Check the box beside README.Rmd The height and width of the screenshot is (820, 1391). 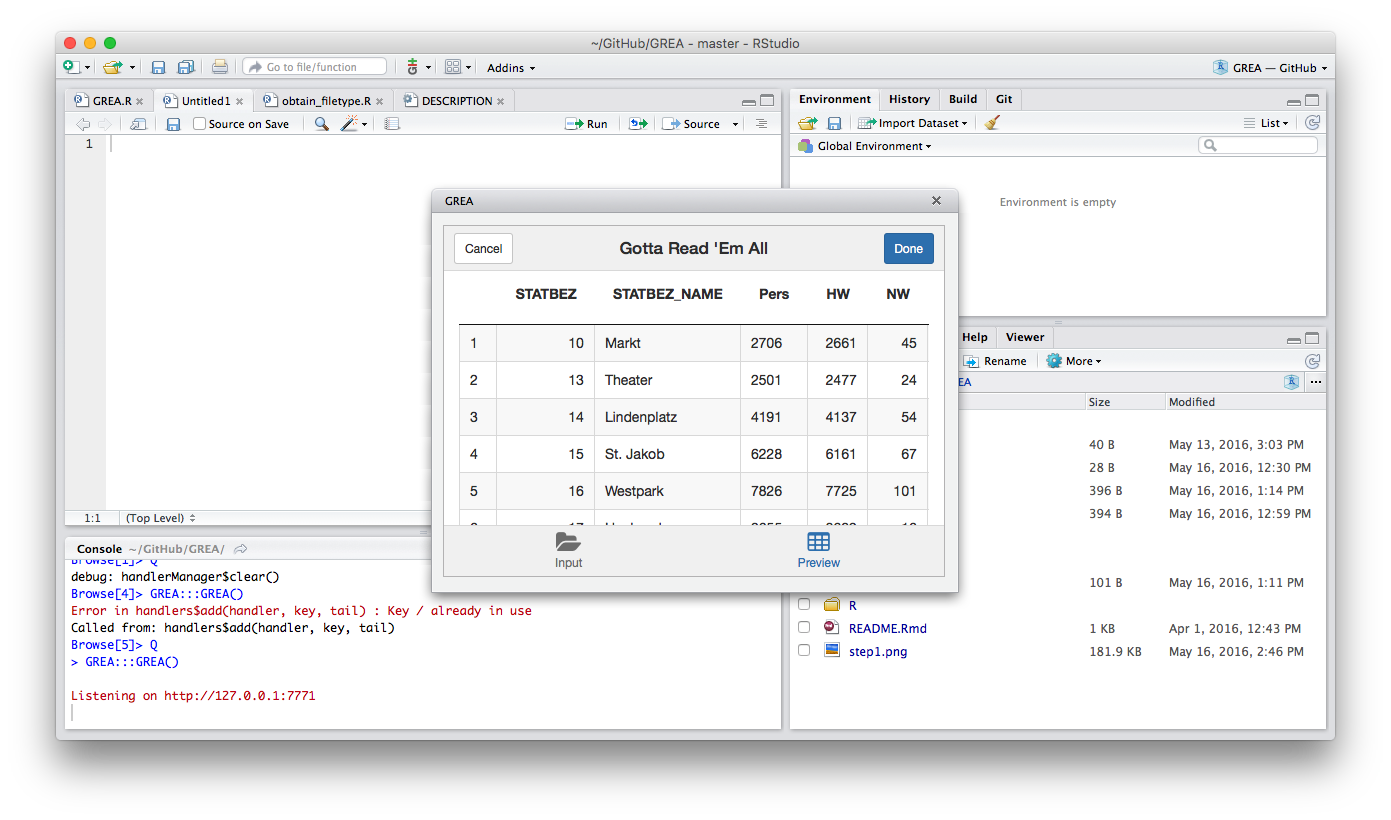pyautogui.click(x=804, y=628)
